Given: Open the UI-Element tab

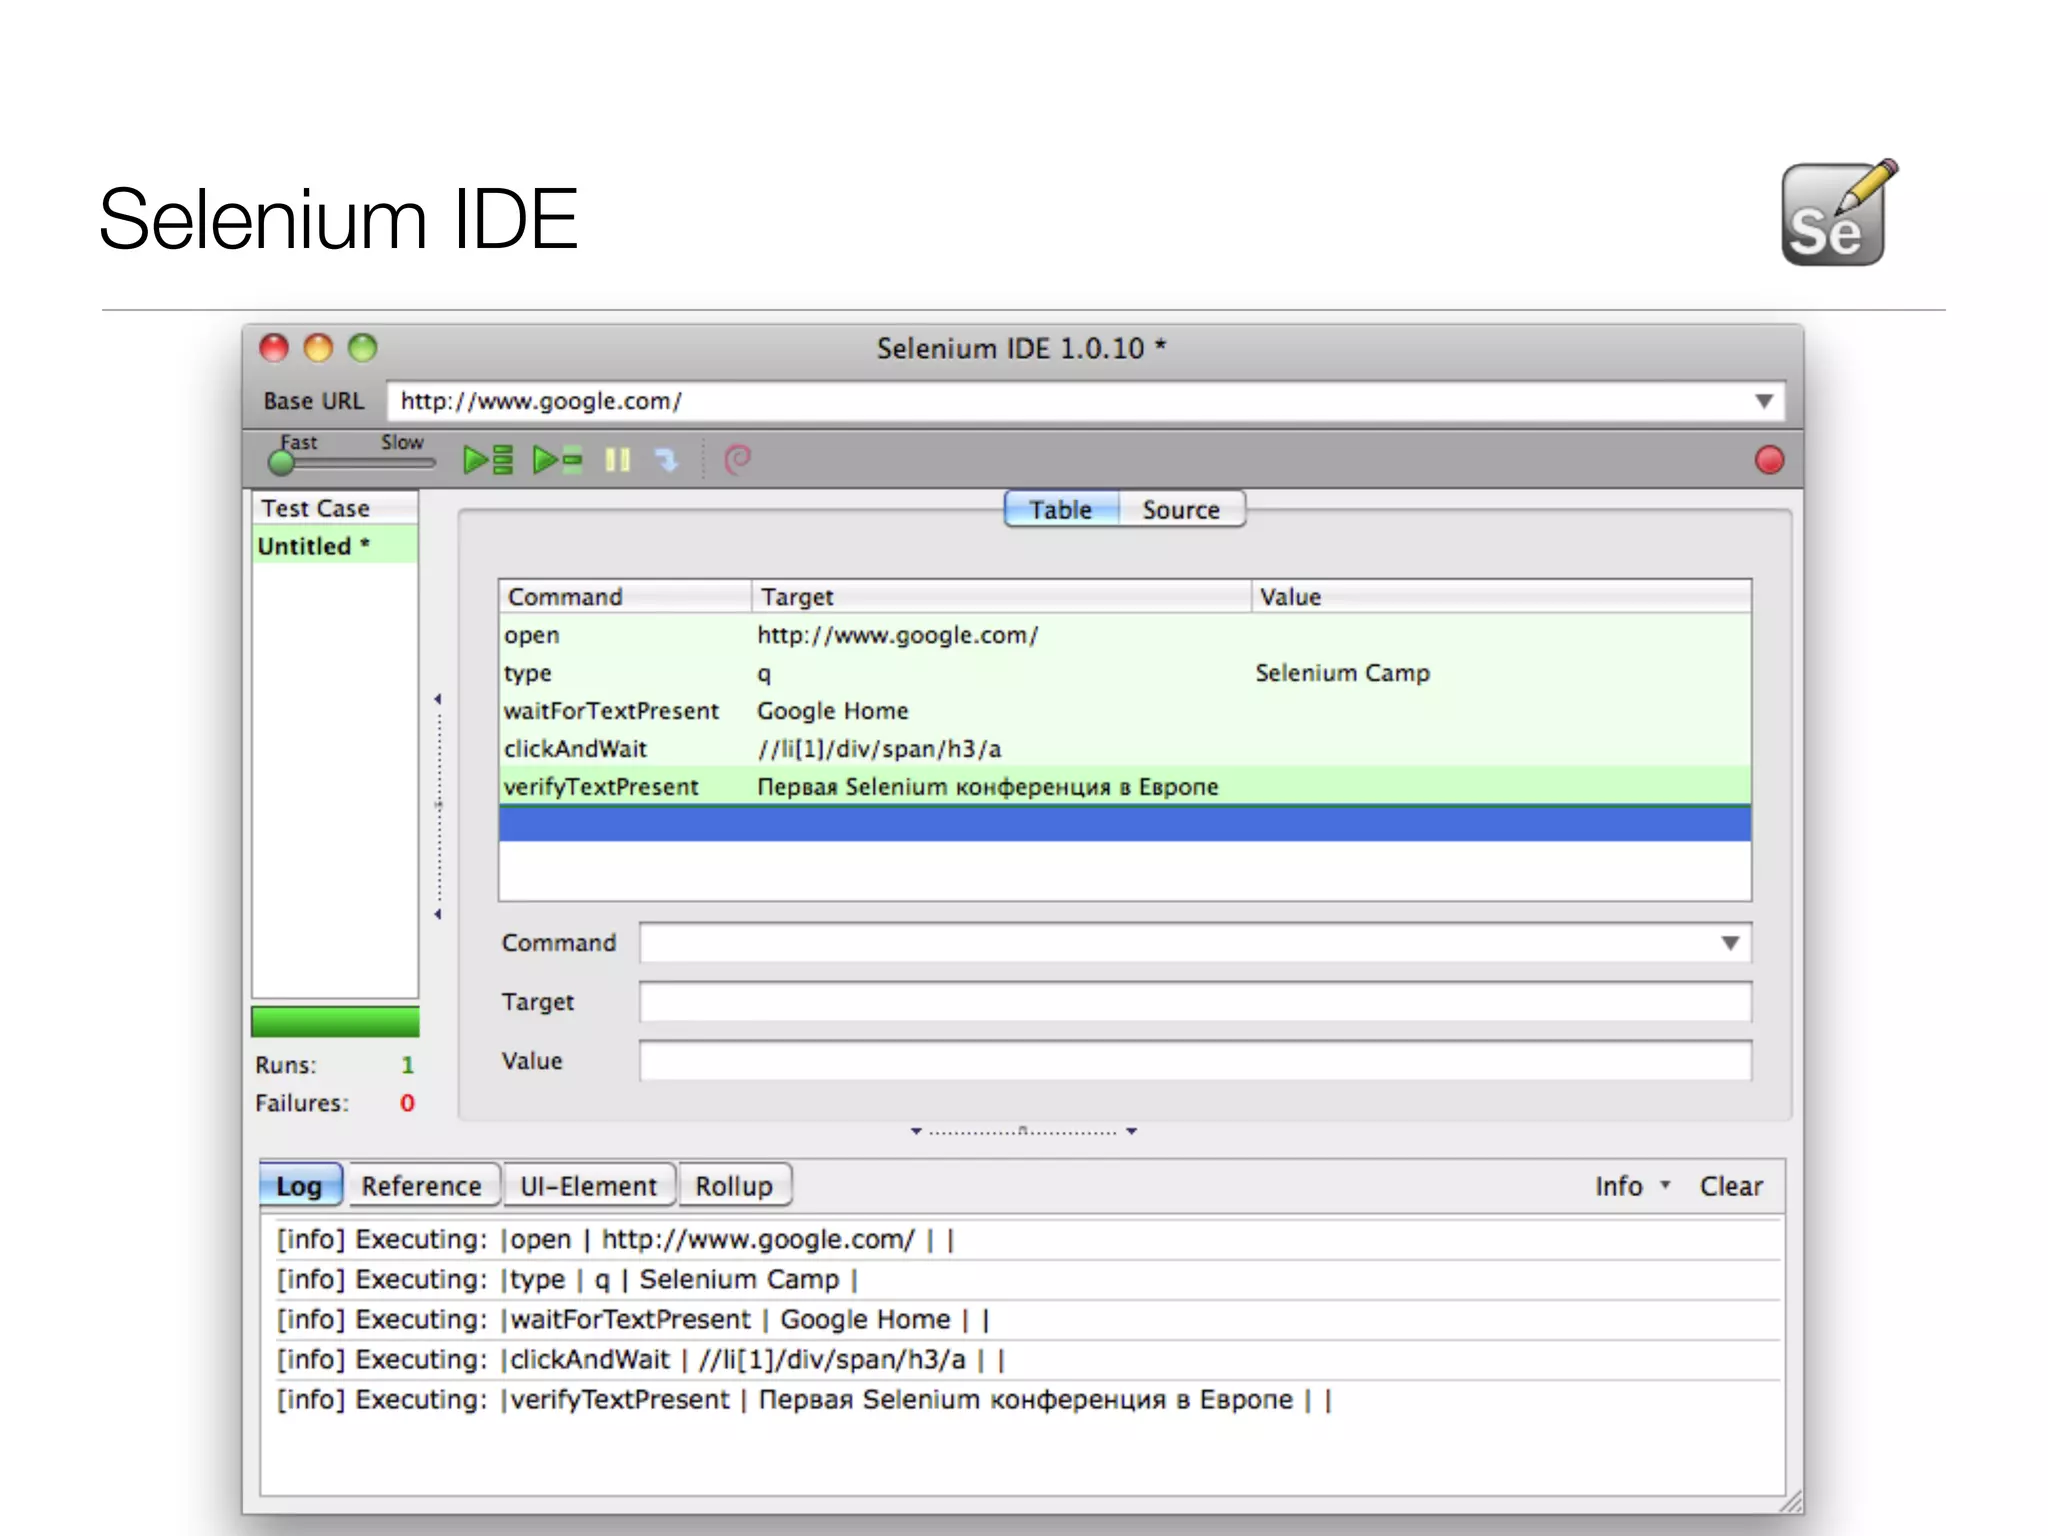Looking at the screenshot, I should 588,1186.
